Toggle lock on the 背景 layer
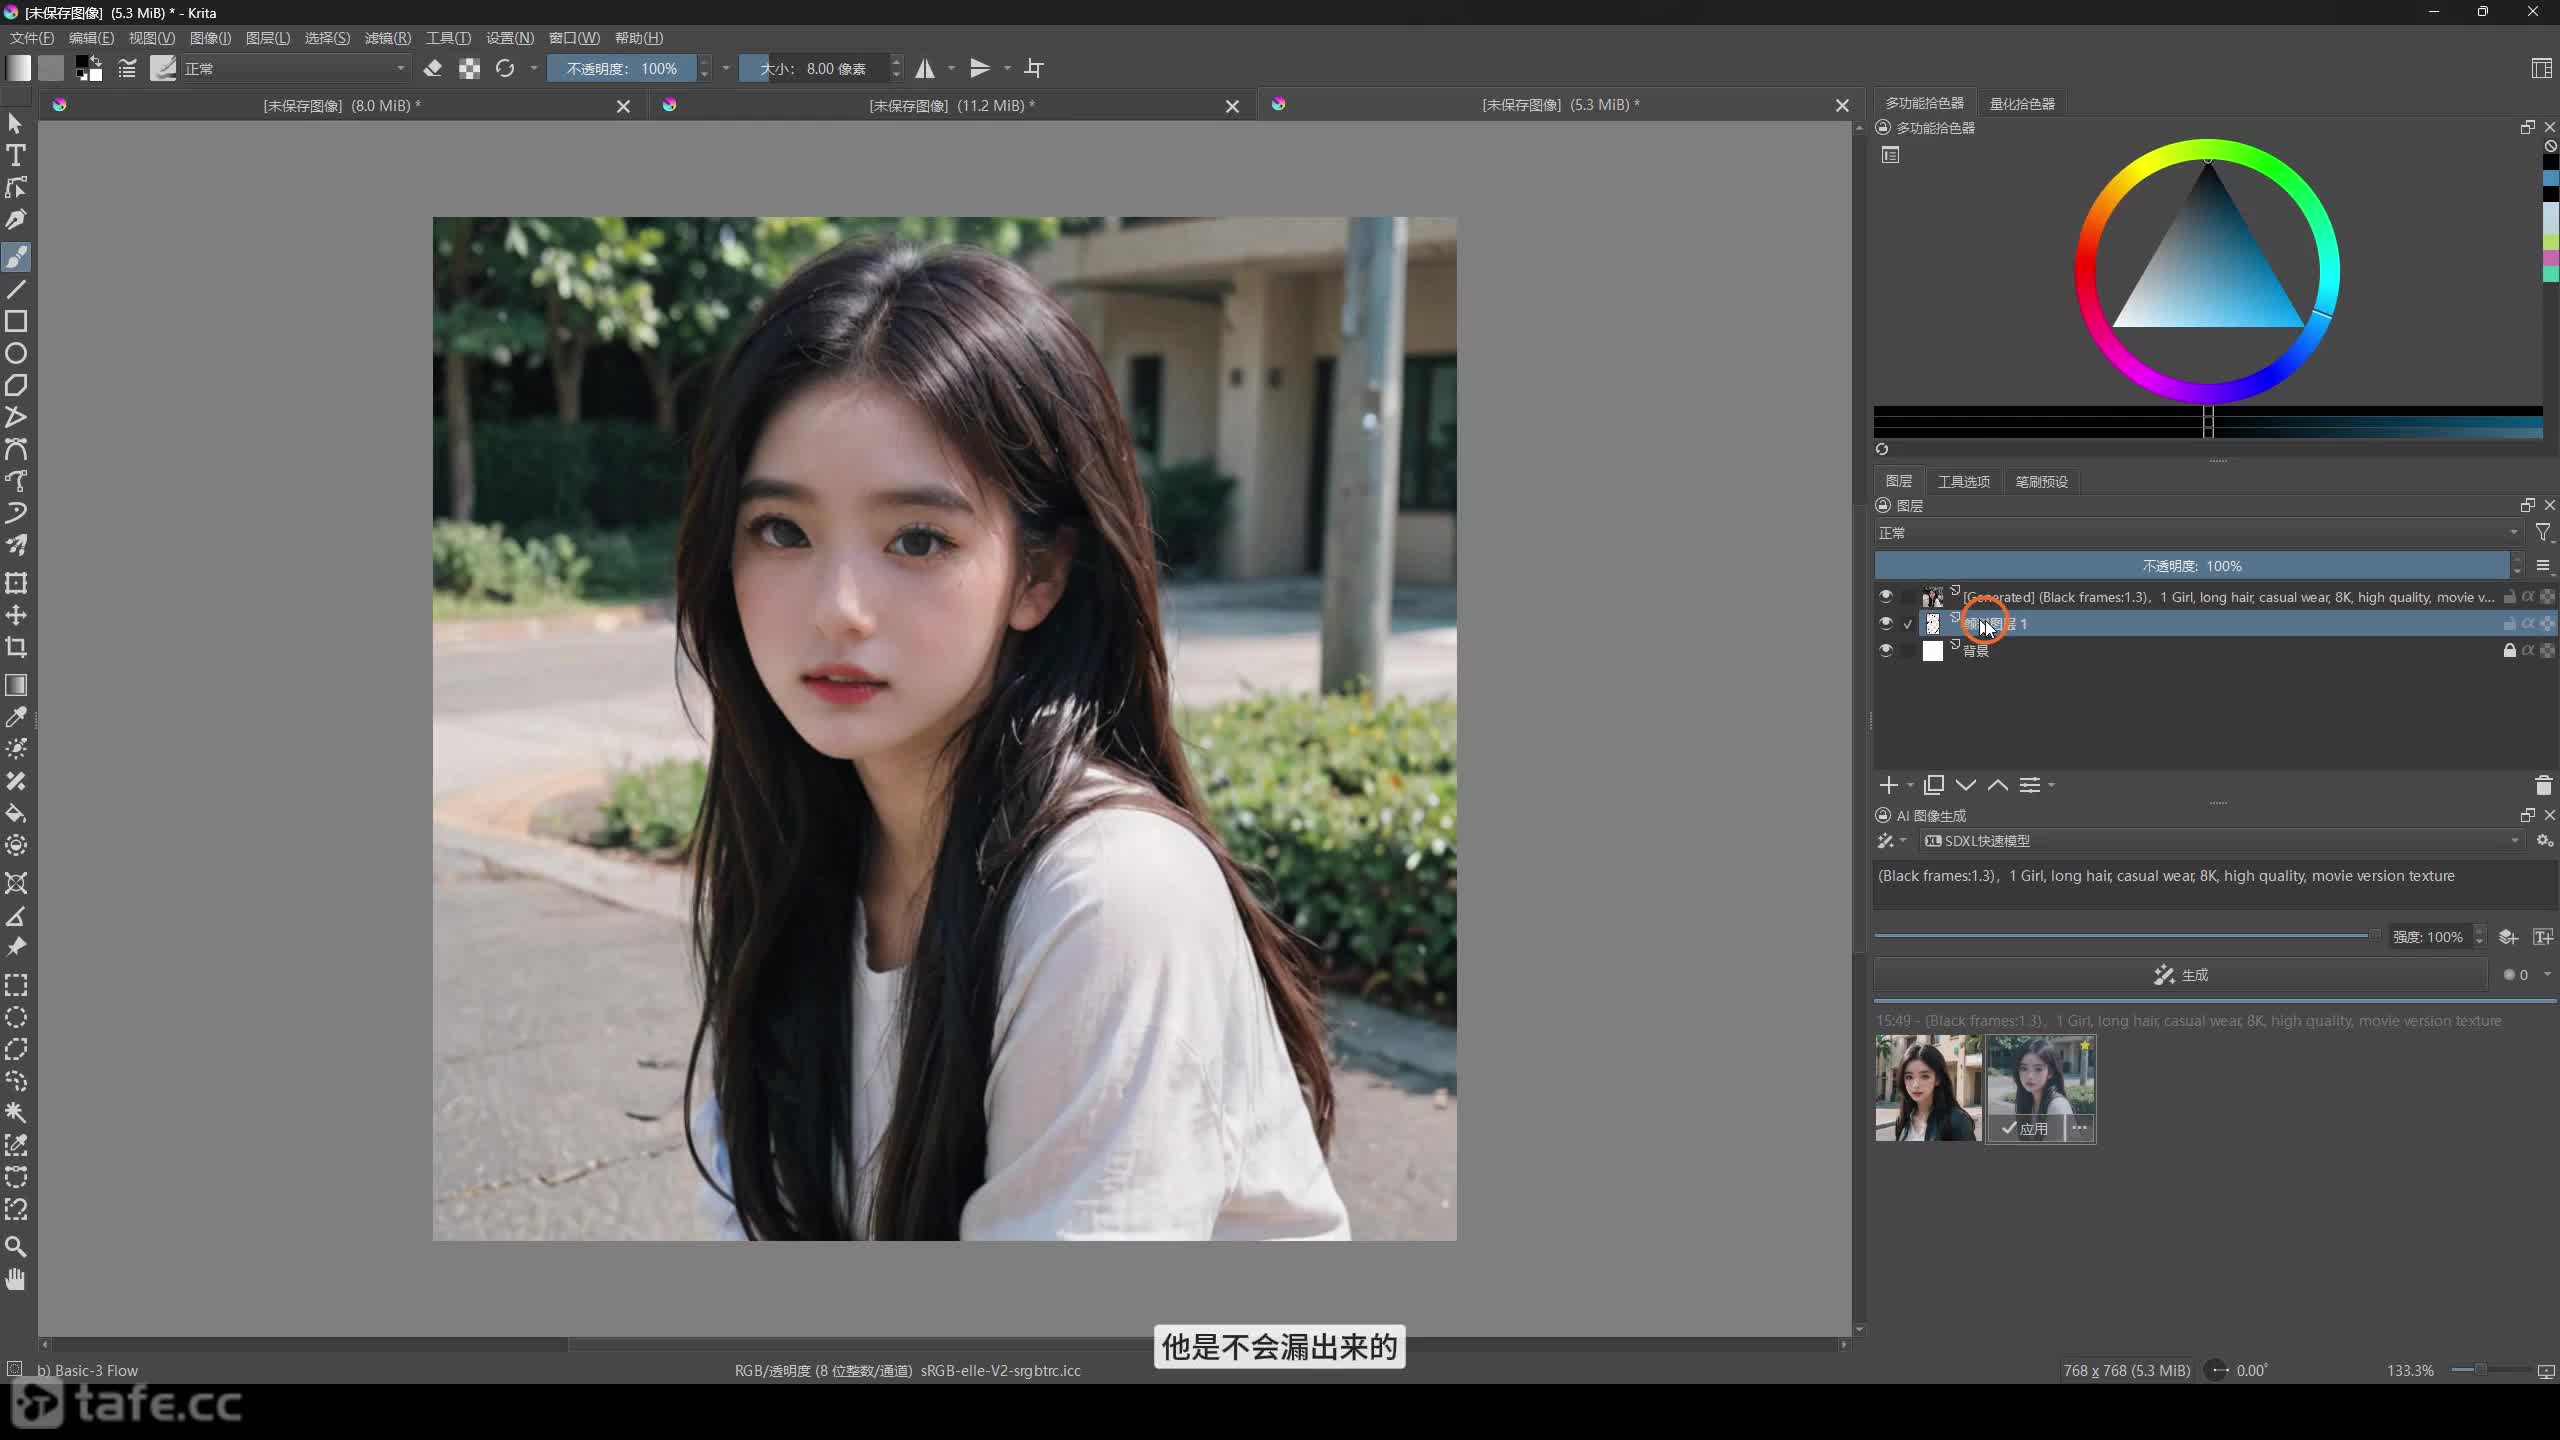The image size is (2560, 1440). coord(2509,650)
